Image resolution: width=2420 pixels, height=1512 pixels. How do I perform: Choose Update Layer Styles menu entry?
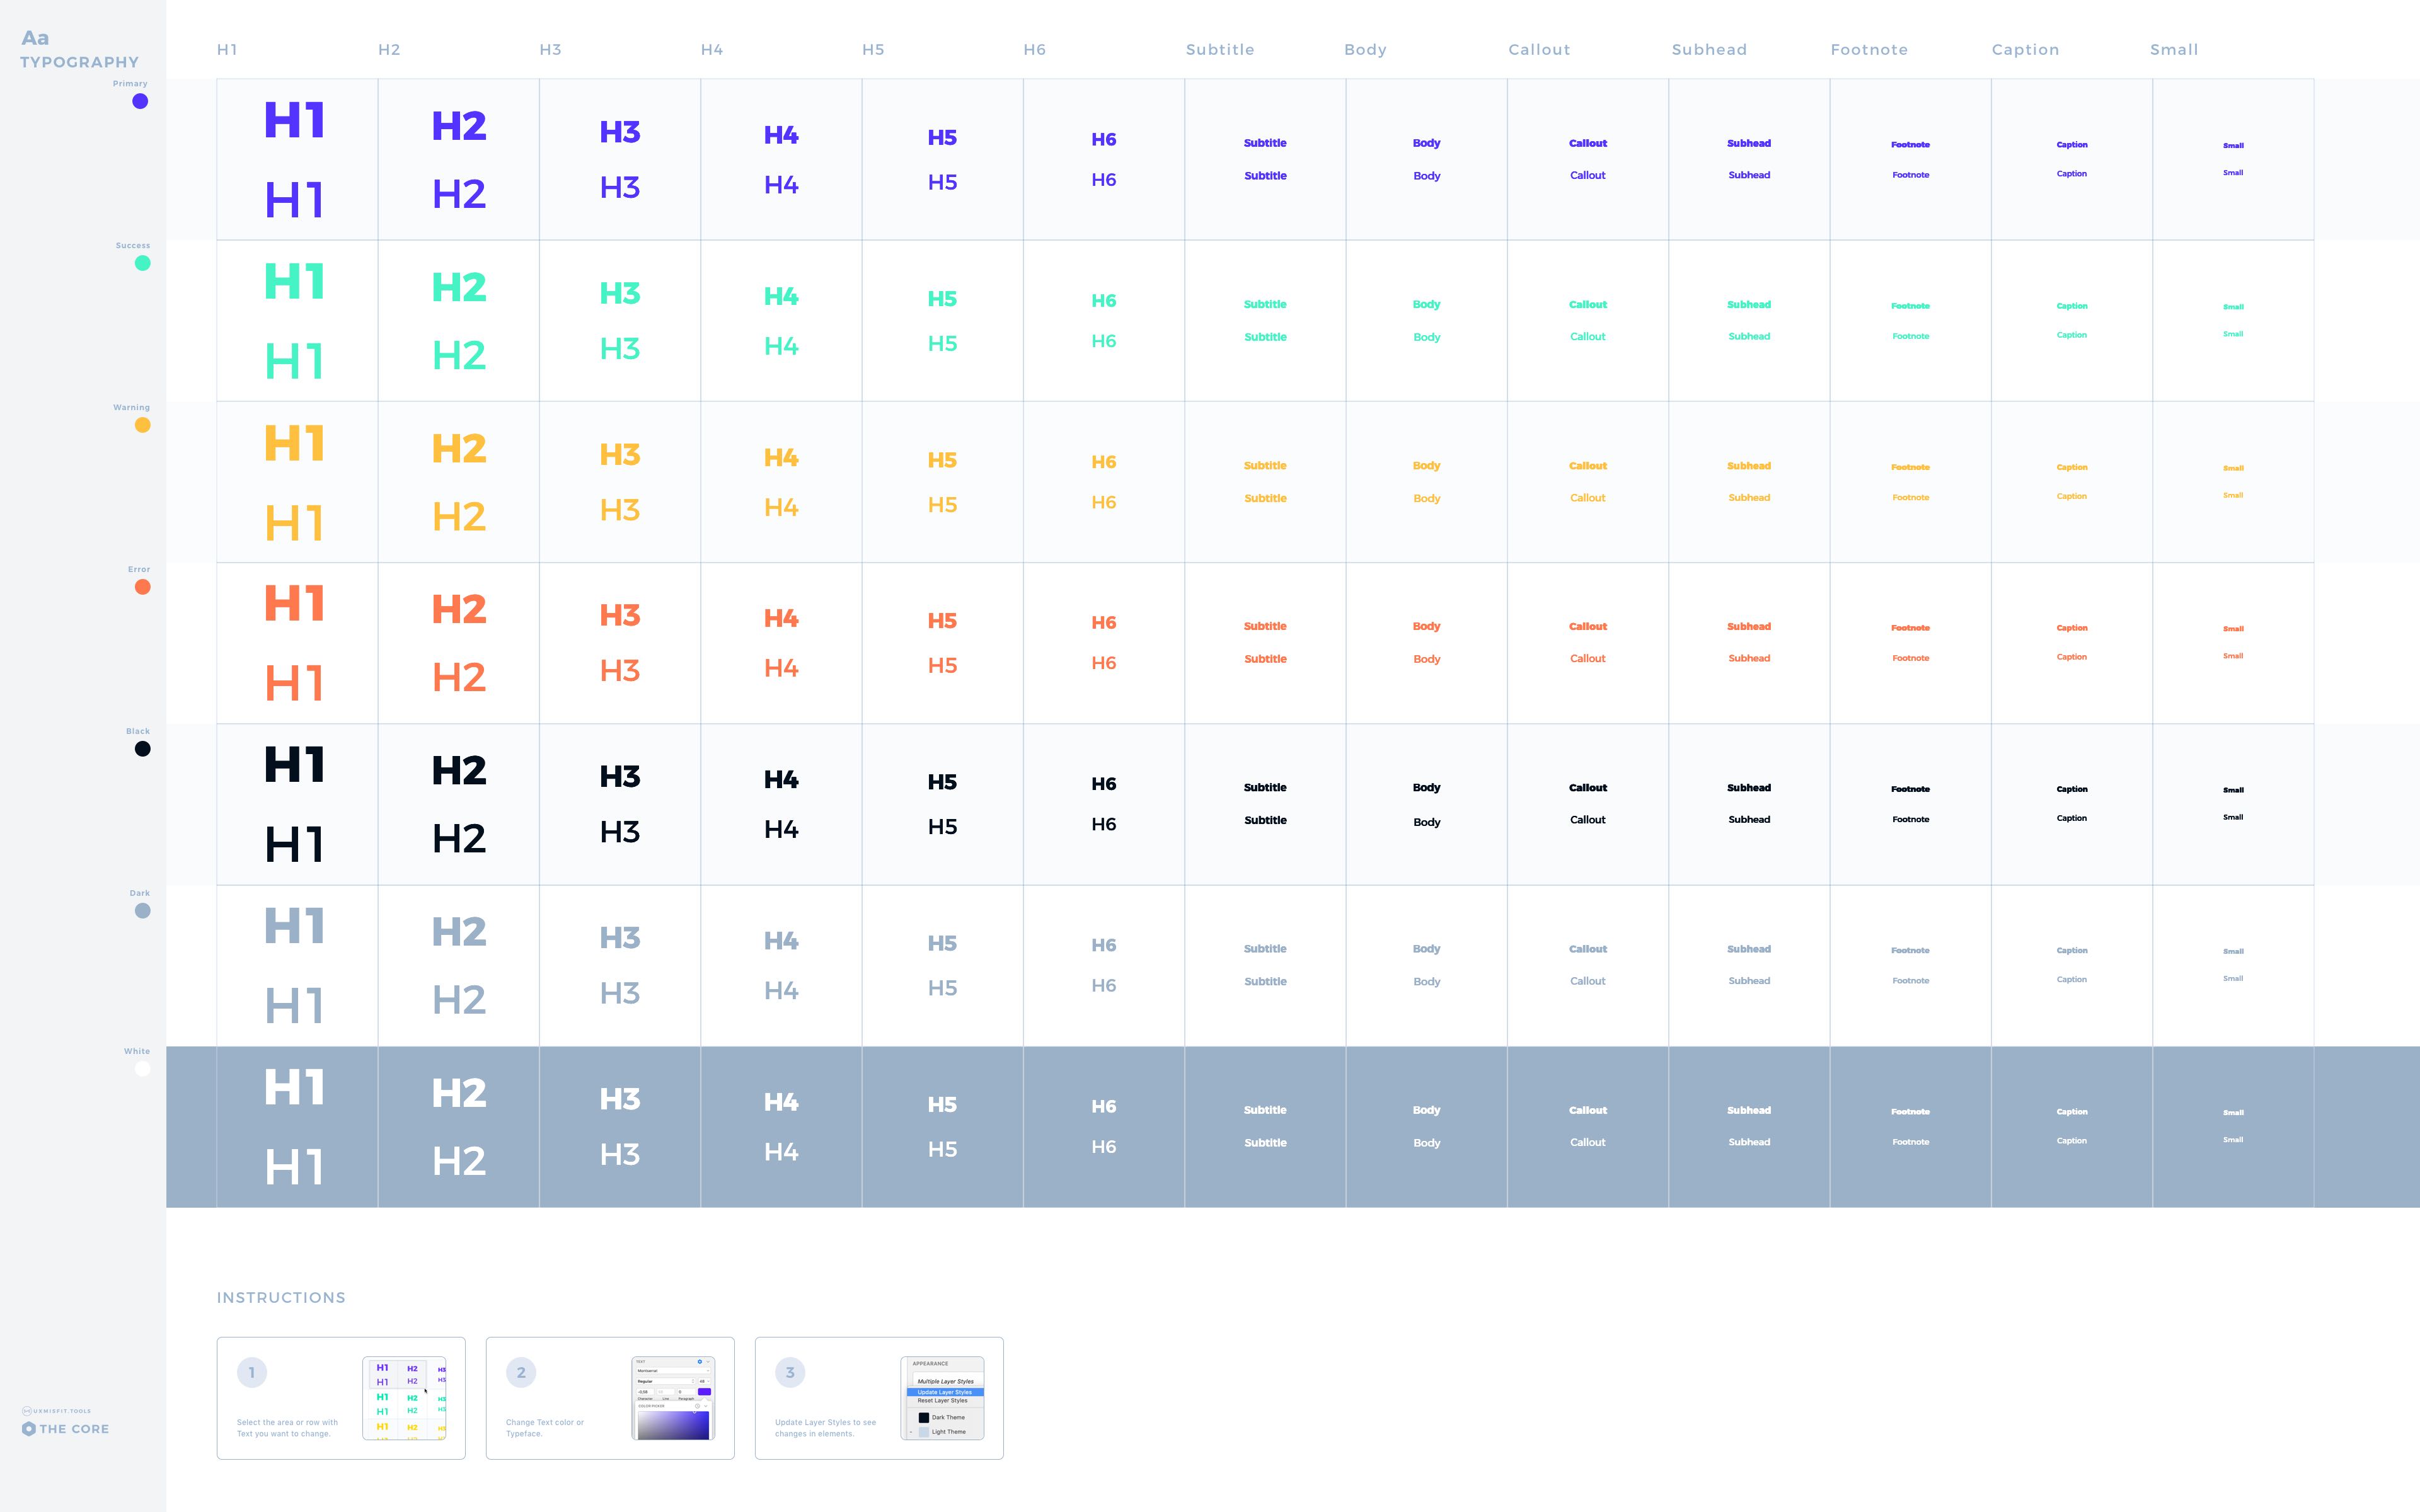[x=945, y=1392]
